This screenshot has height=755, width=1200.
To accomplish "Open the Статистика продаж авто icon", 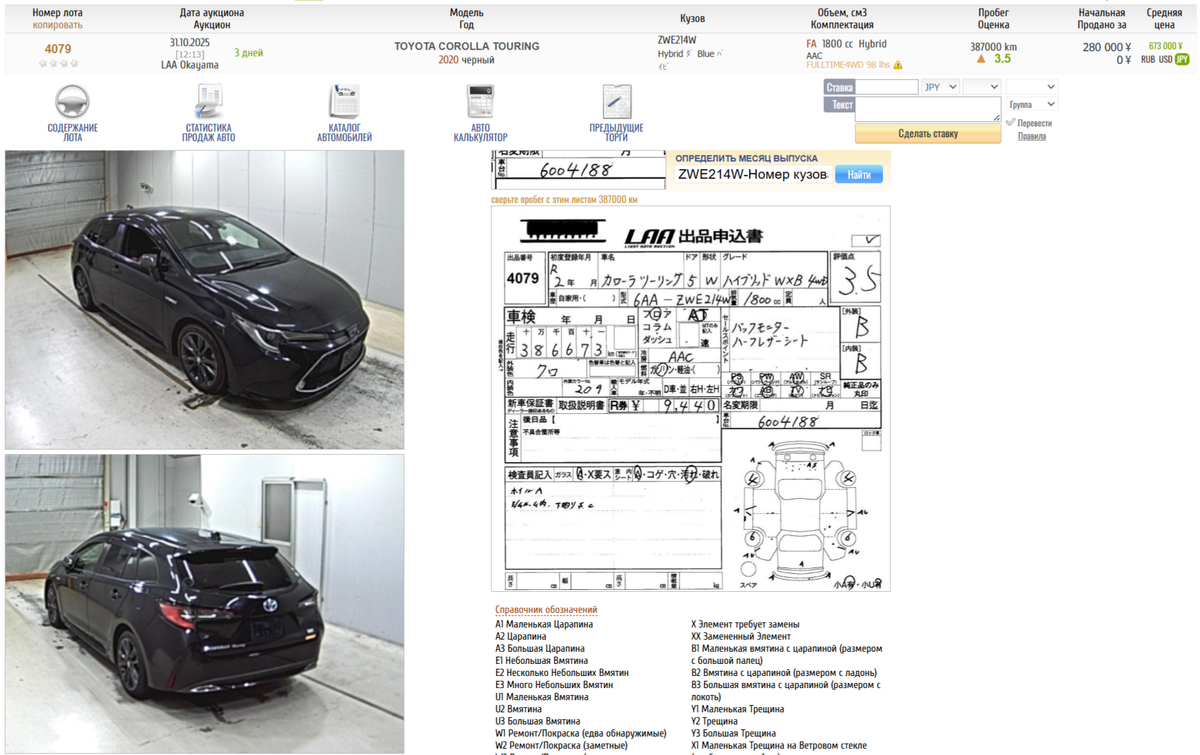I will click(x=208, y=102).
